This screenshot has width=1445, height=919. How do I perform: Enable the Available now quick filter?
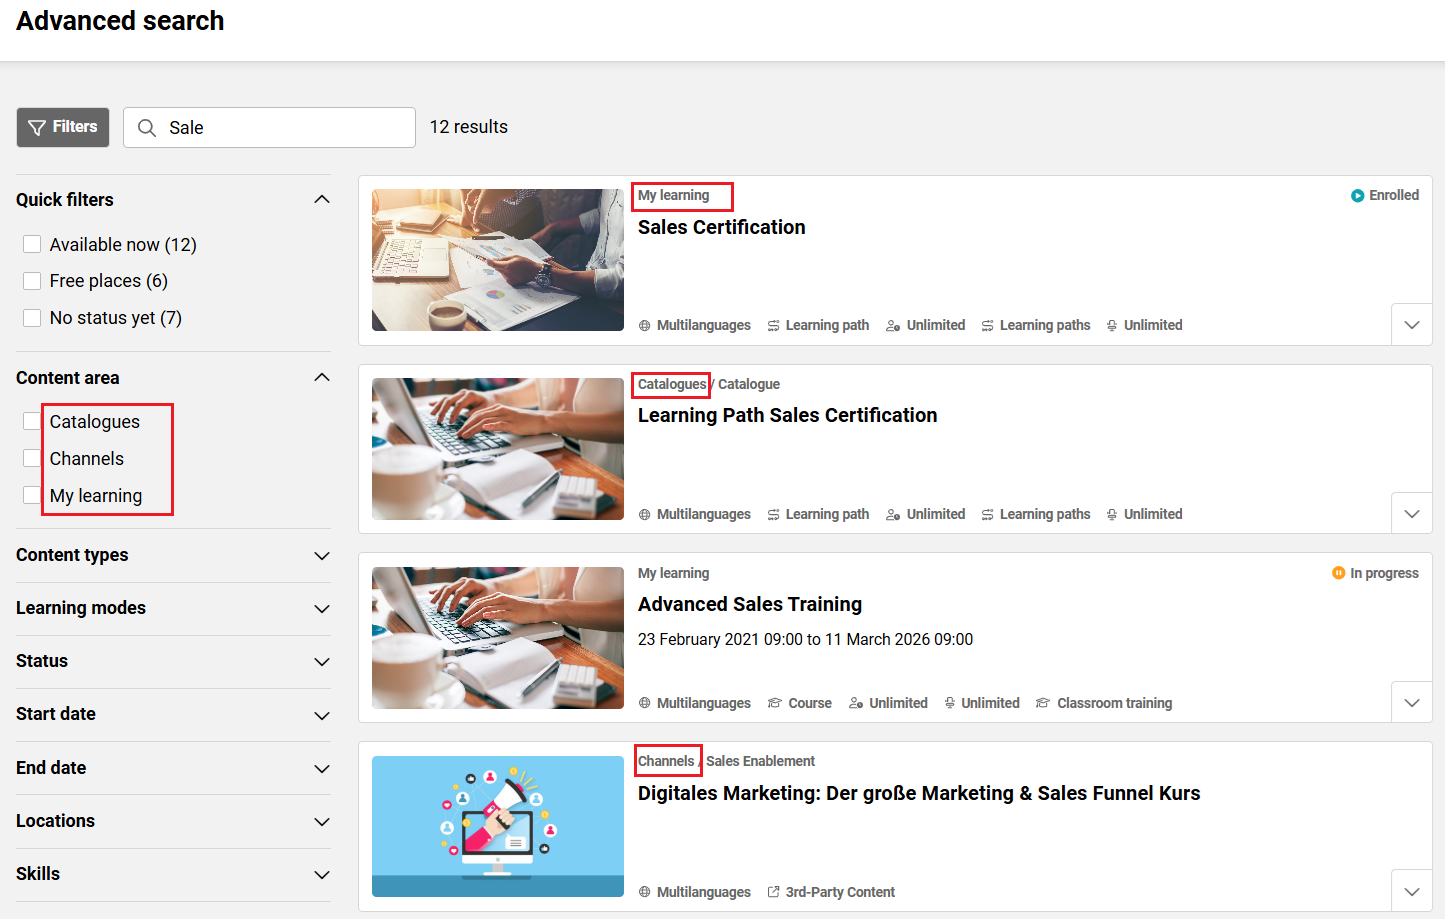click(32, 245)
